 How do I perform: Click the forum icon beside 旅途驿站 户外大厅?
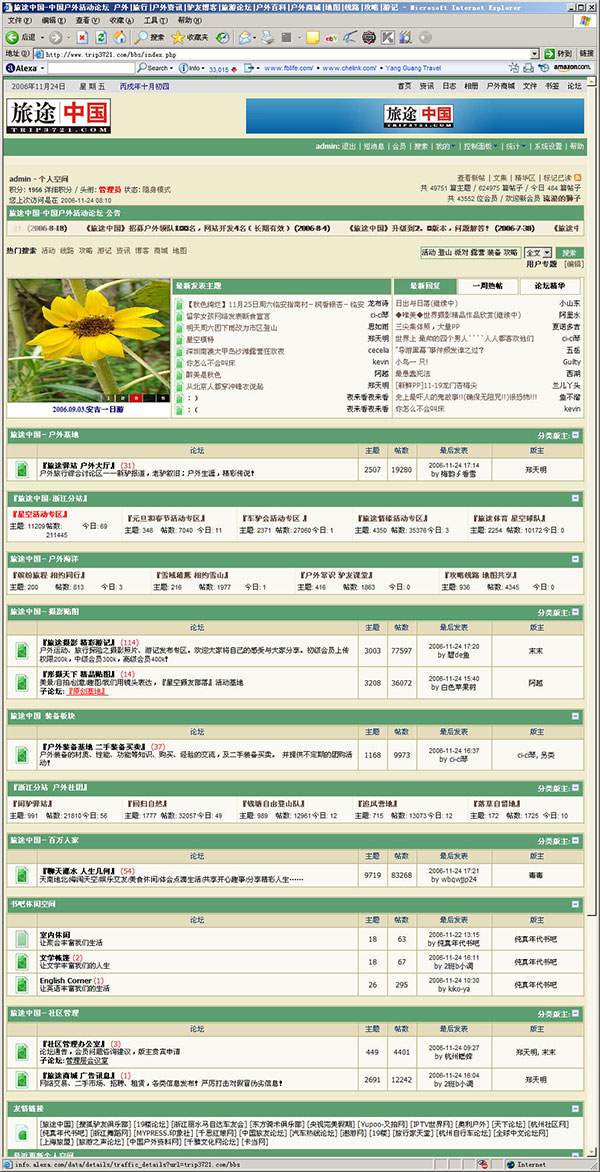pos(22,469)
